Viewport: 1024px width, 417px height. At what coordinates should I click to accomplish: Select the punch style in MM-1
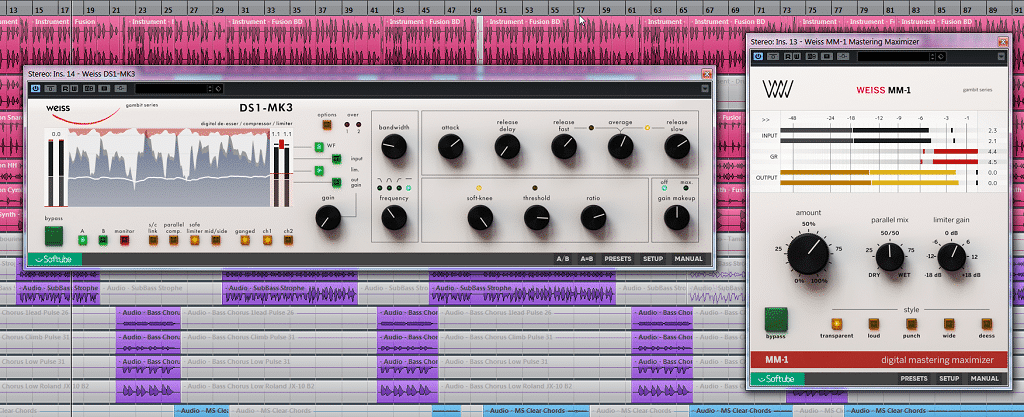tap(912, 323)
